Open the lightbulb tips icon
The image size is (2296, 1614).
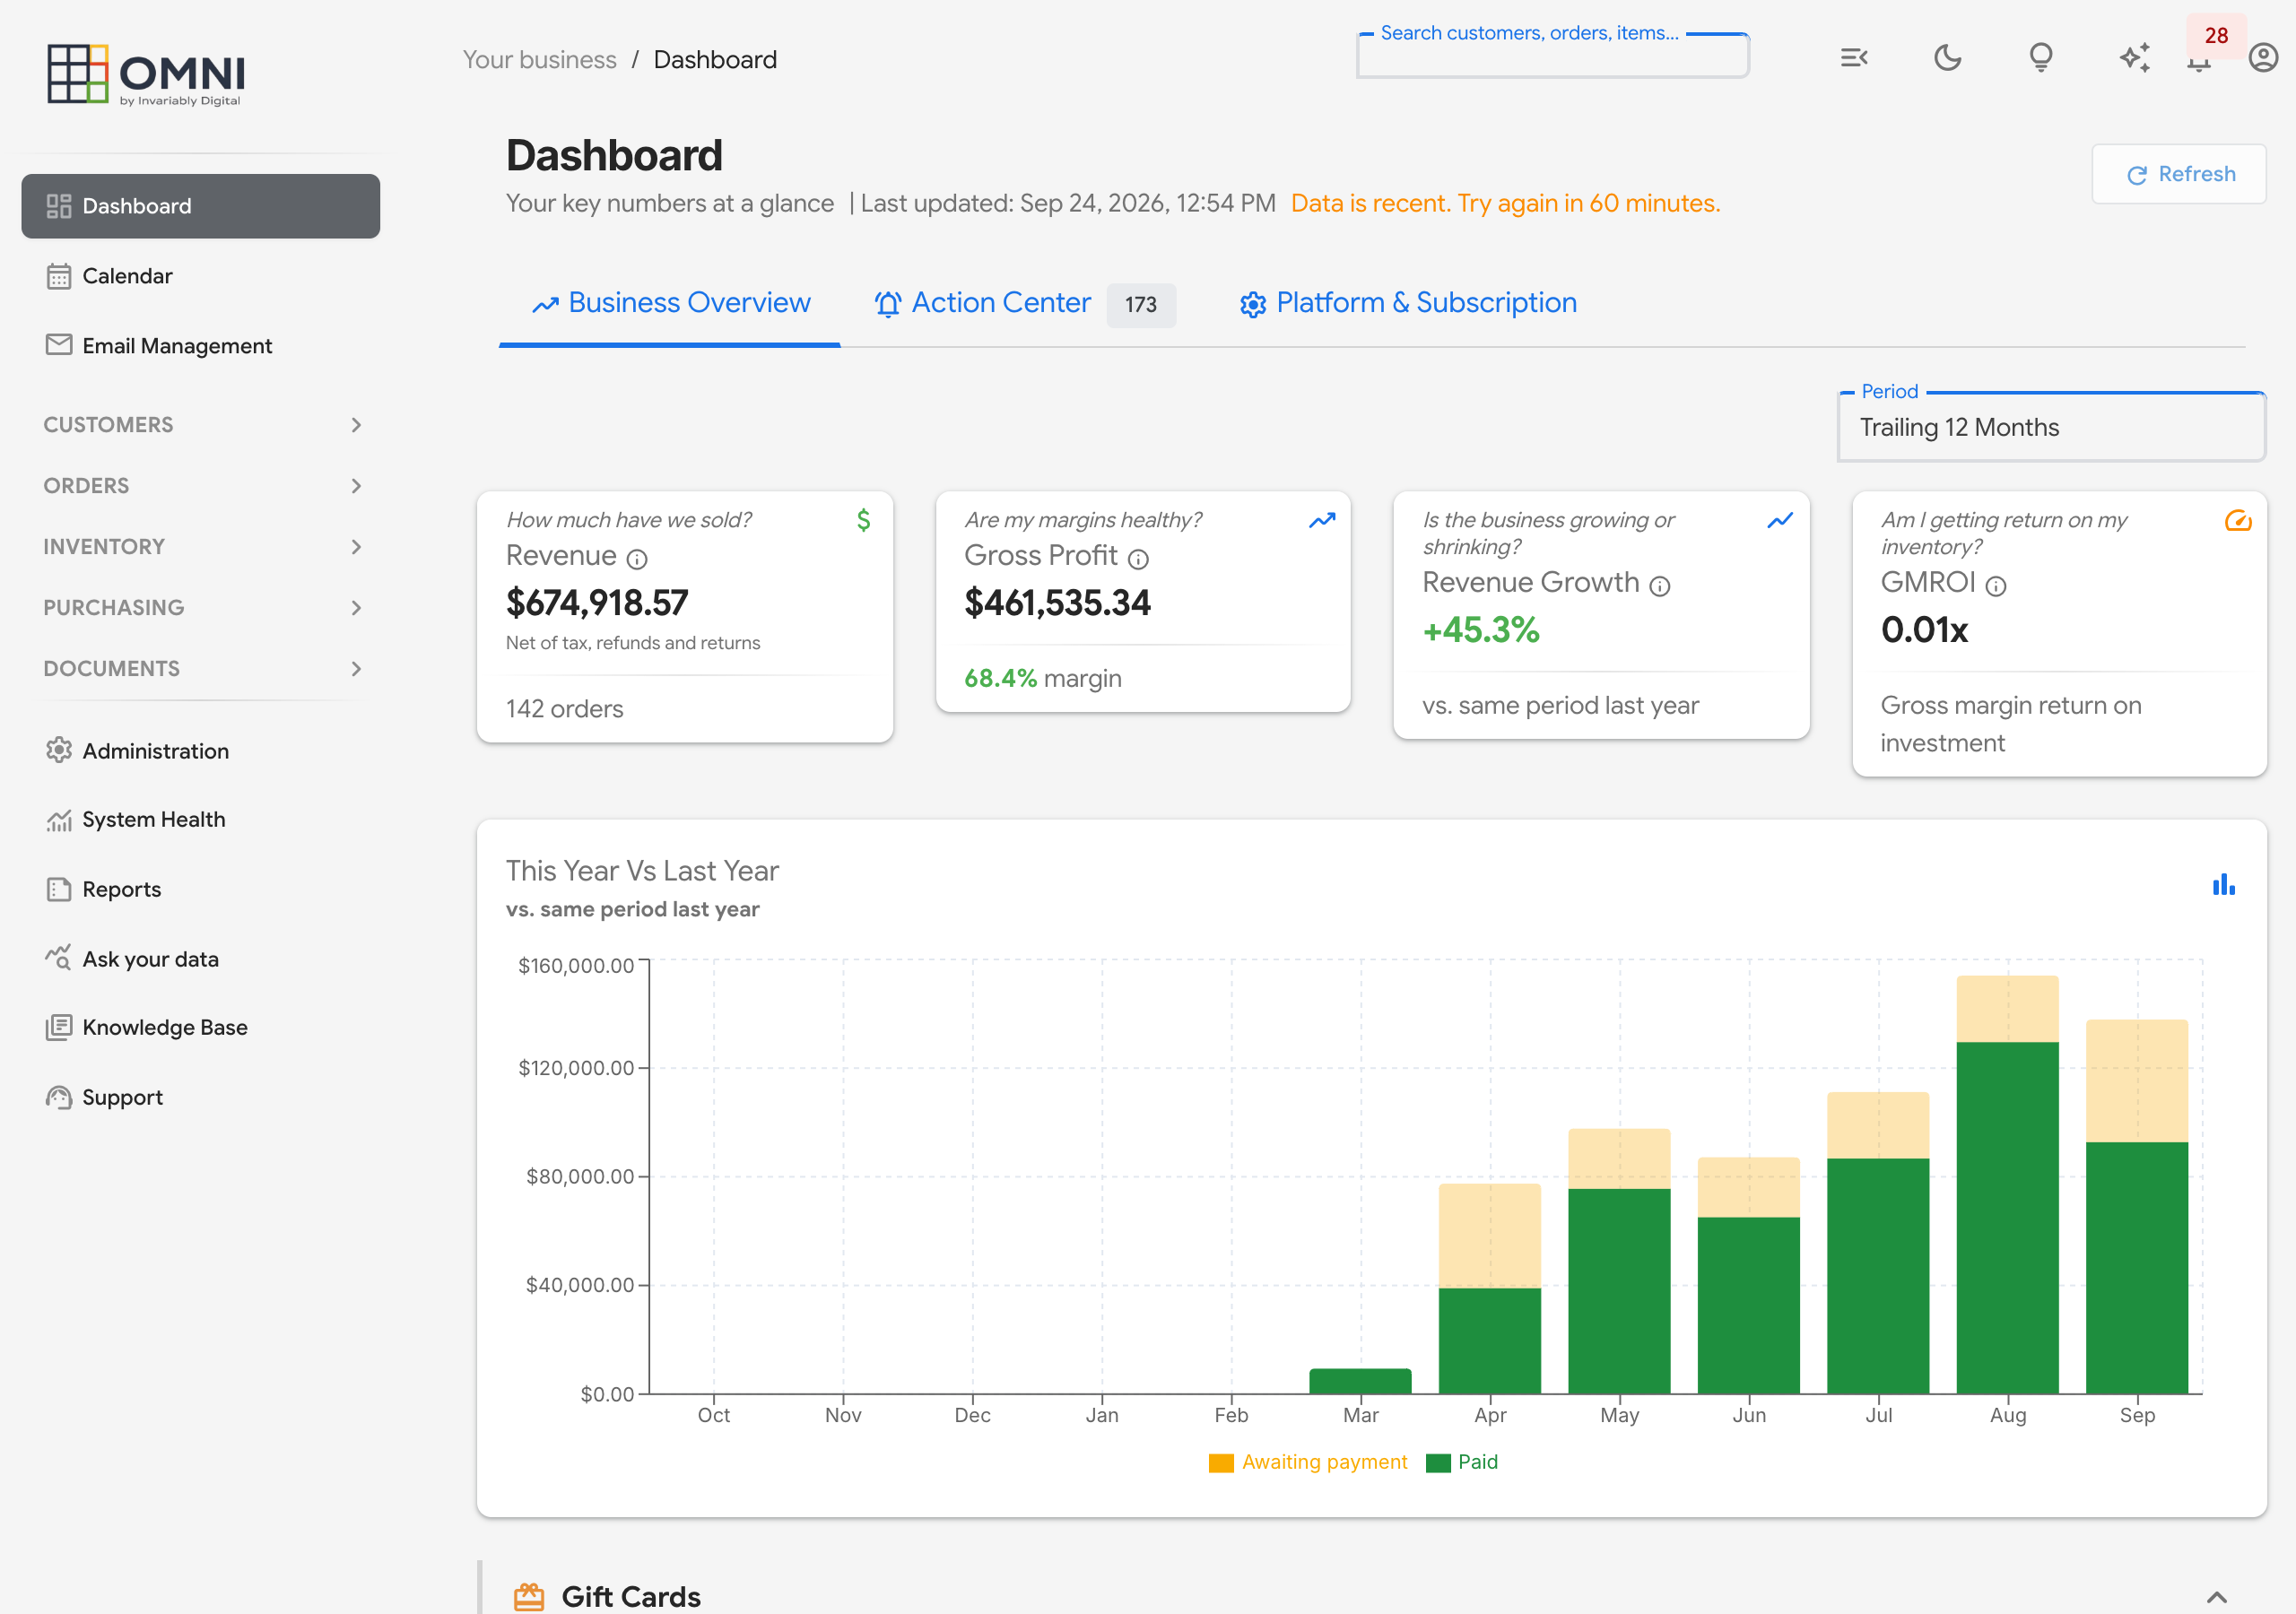2041,58
